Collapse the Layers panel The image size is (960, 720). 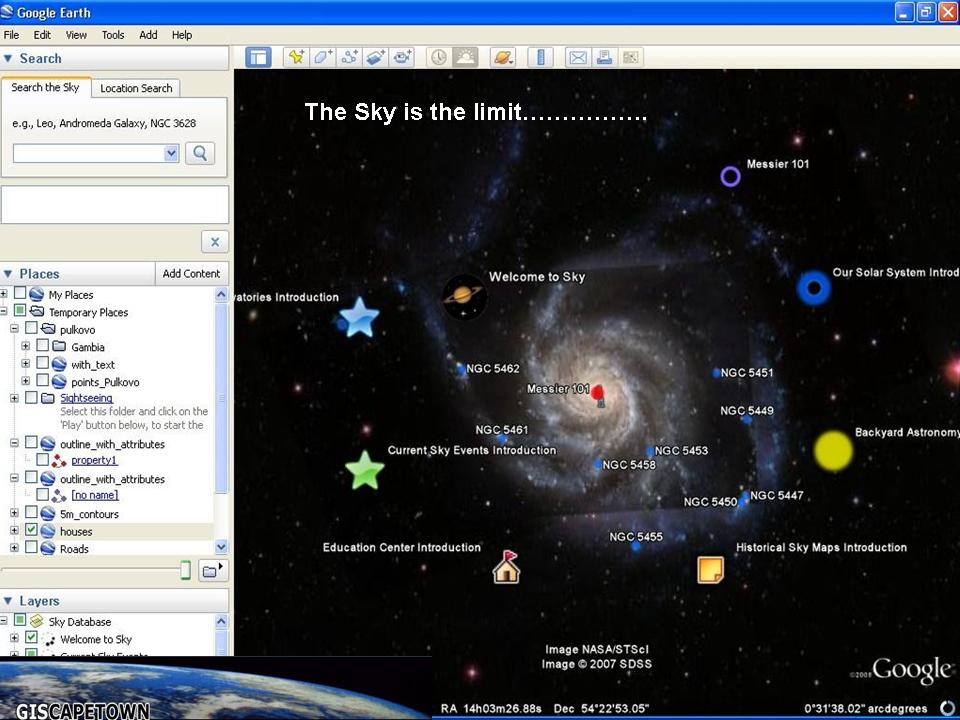pyautogui.click(x=8, y=601)
